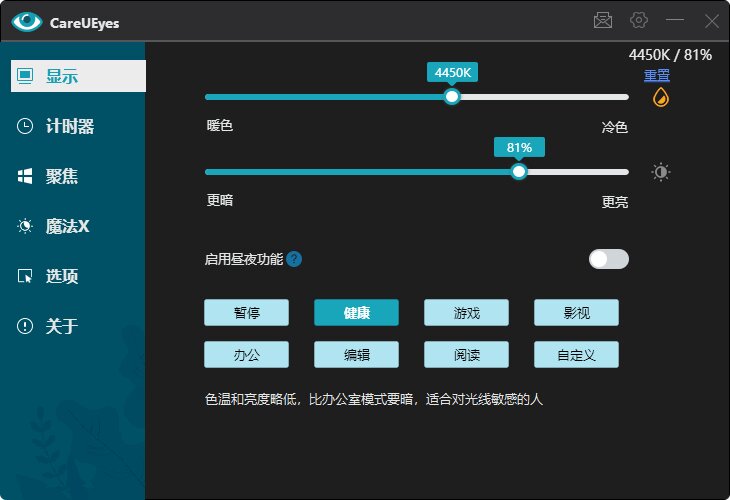This screenshot has height=500, width=730.
Task: Click the 启用昼夜功能 label text
Action: tap(244, 259)
